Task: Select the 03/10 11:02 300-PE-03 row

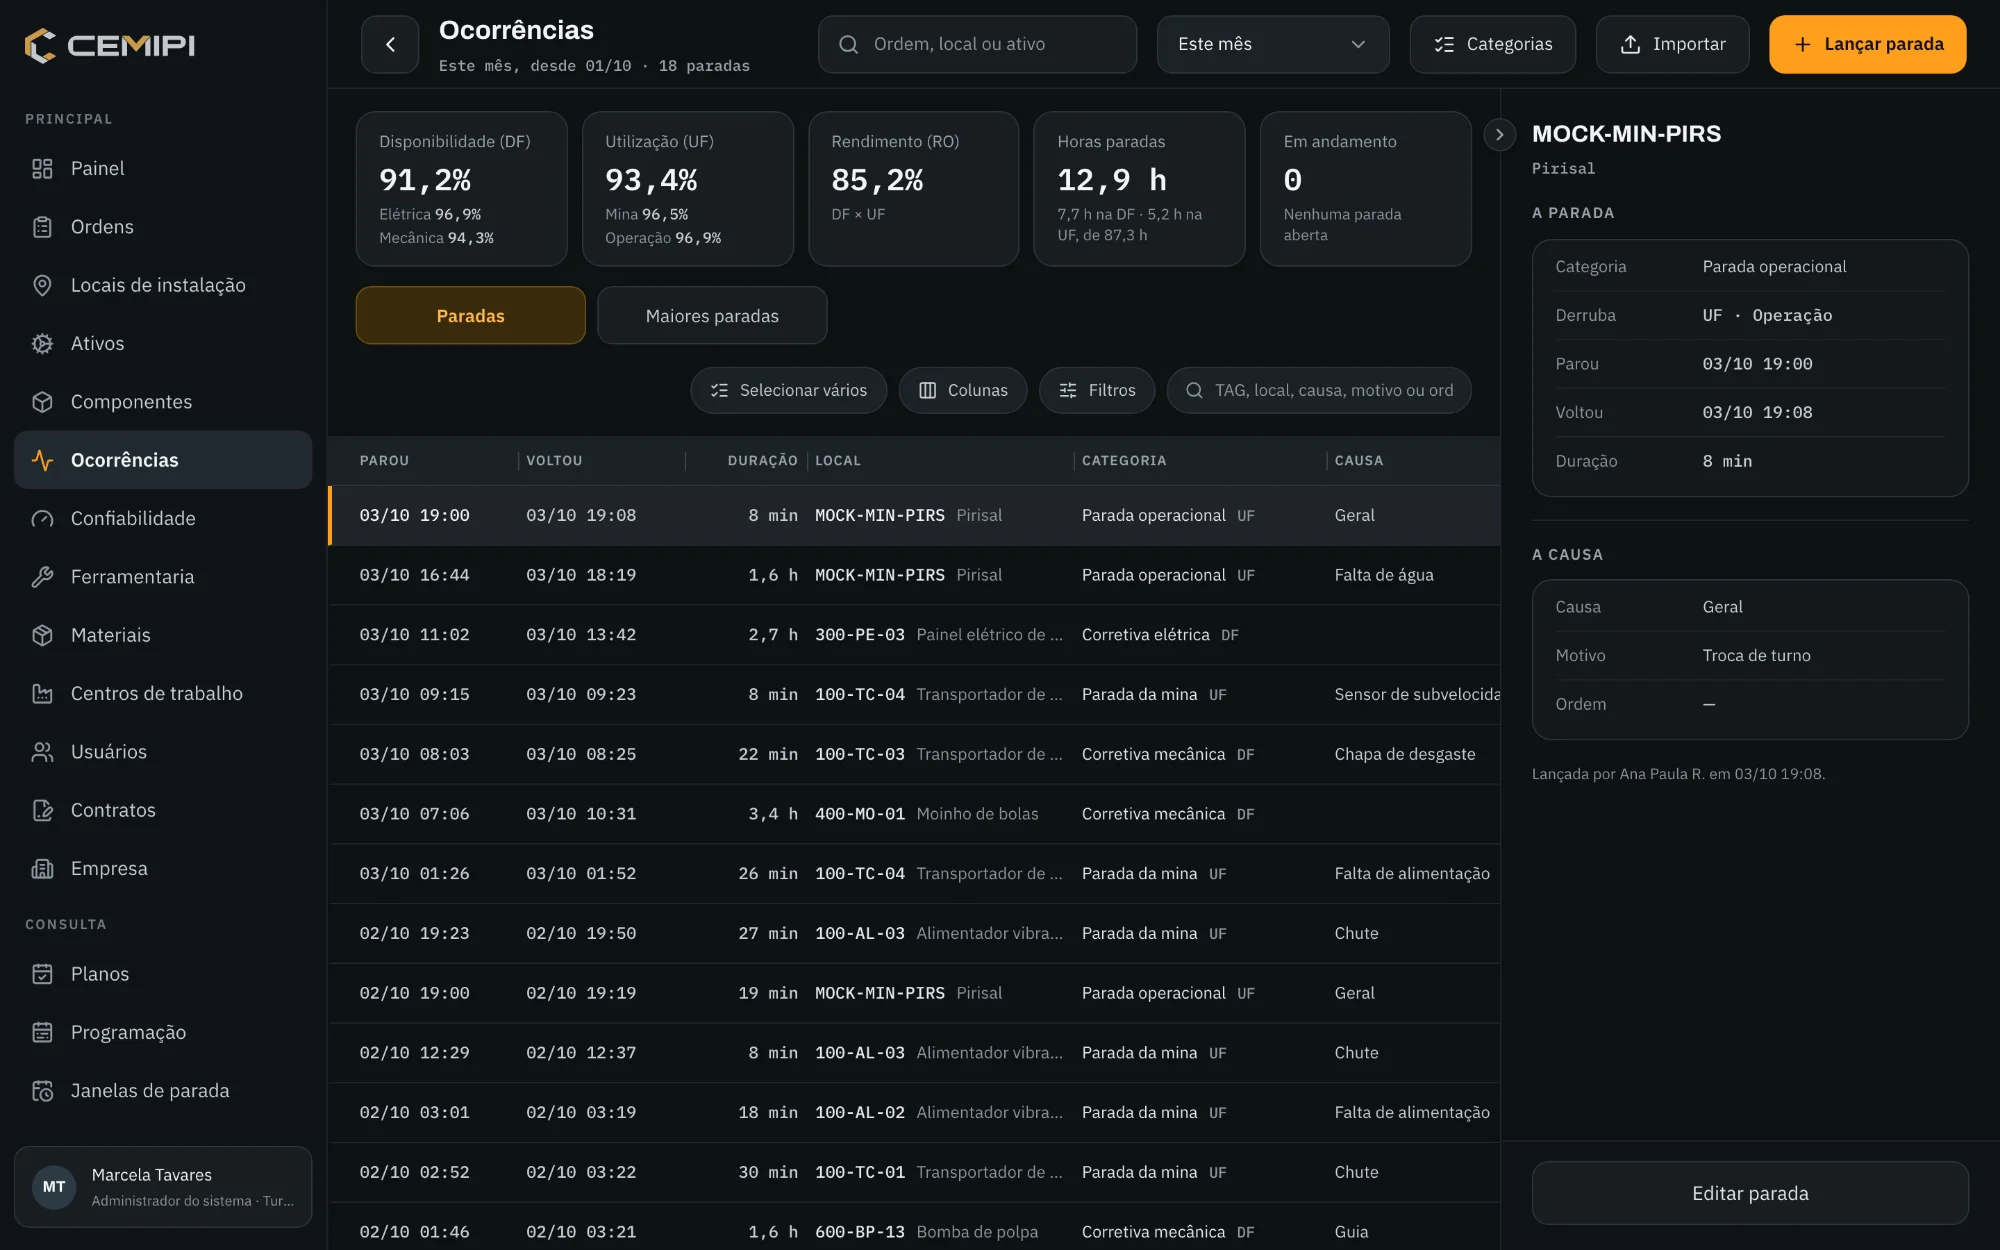Action: point(914,635)
